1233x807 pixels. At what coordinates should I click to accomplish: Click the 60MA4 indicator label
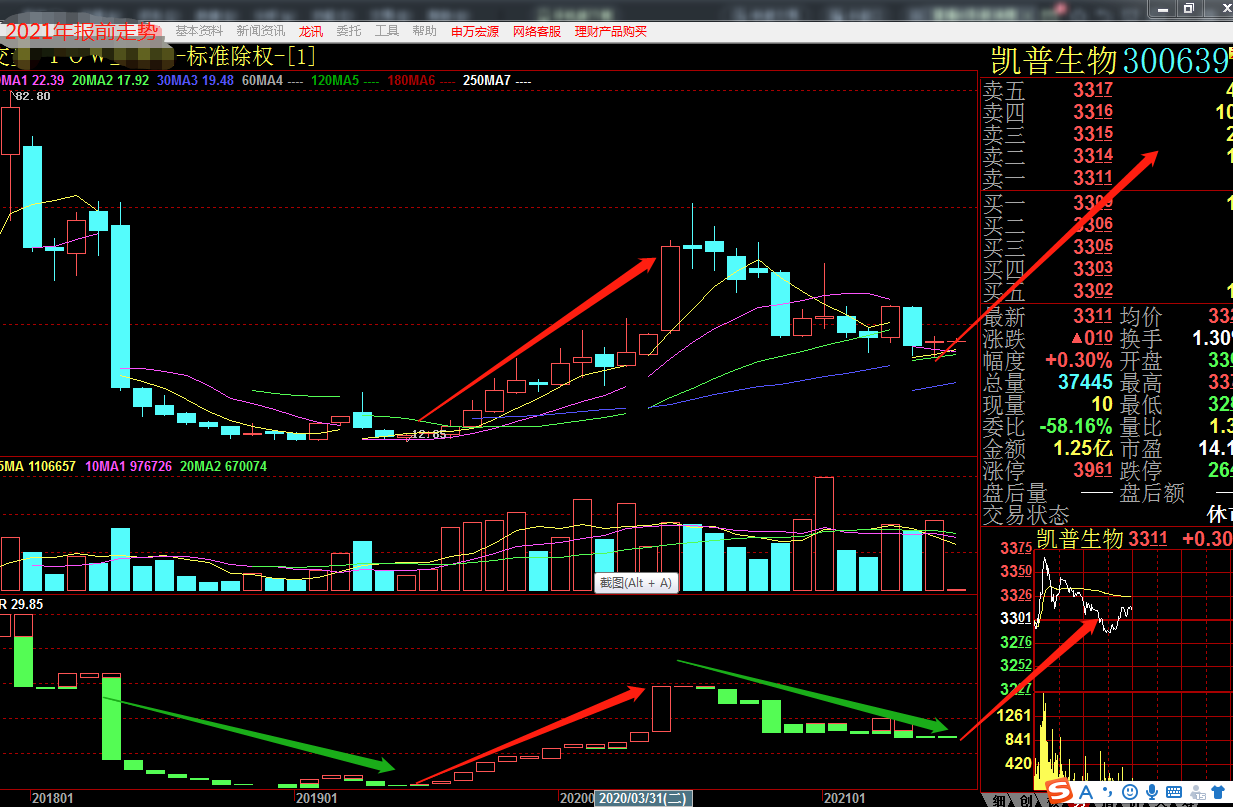pos(273,80)
